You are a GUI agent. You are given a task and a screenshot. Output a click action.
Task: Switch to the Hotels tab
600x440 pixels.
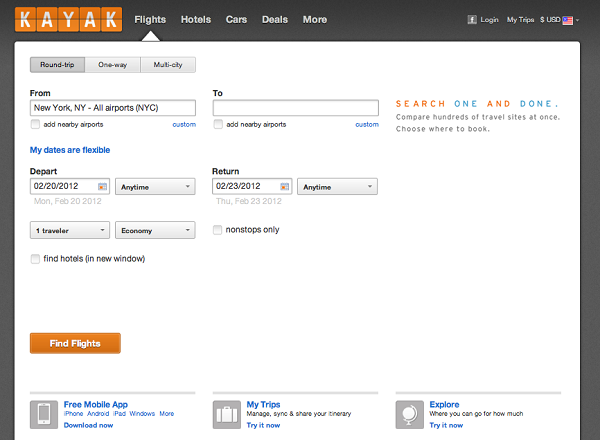point(196,20)
